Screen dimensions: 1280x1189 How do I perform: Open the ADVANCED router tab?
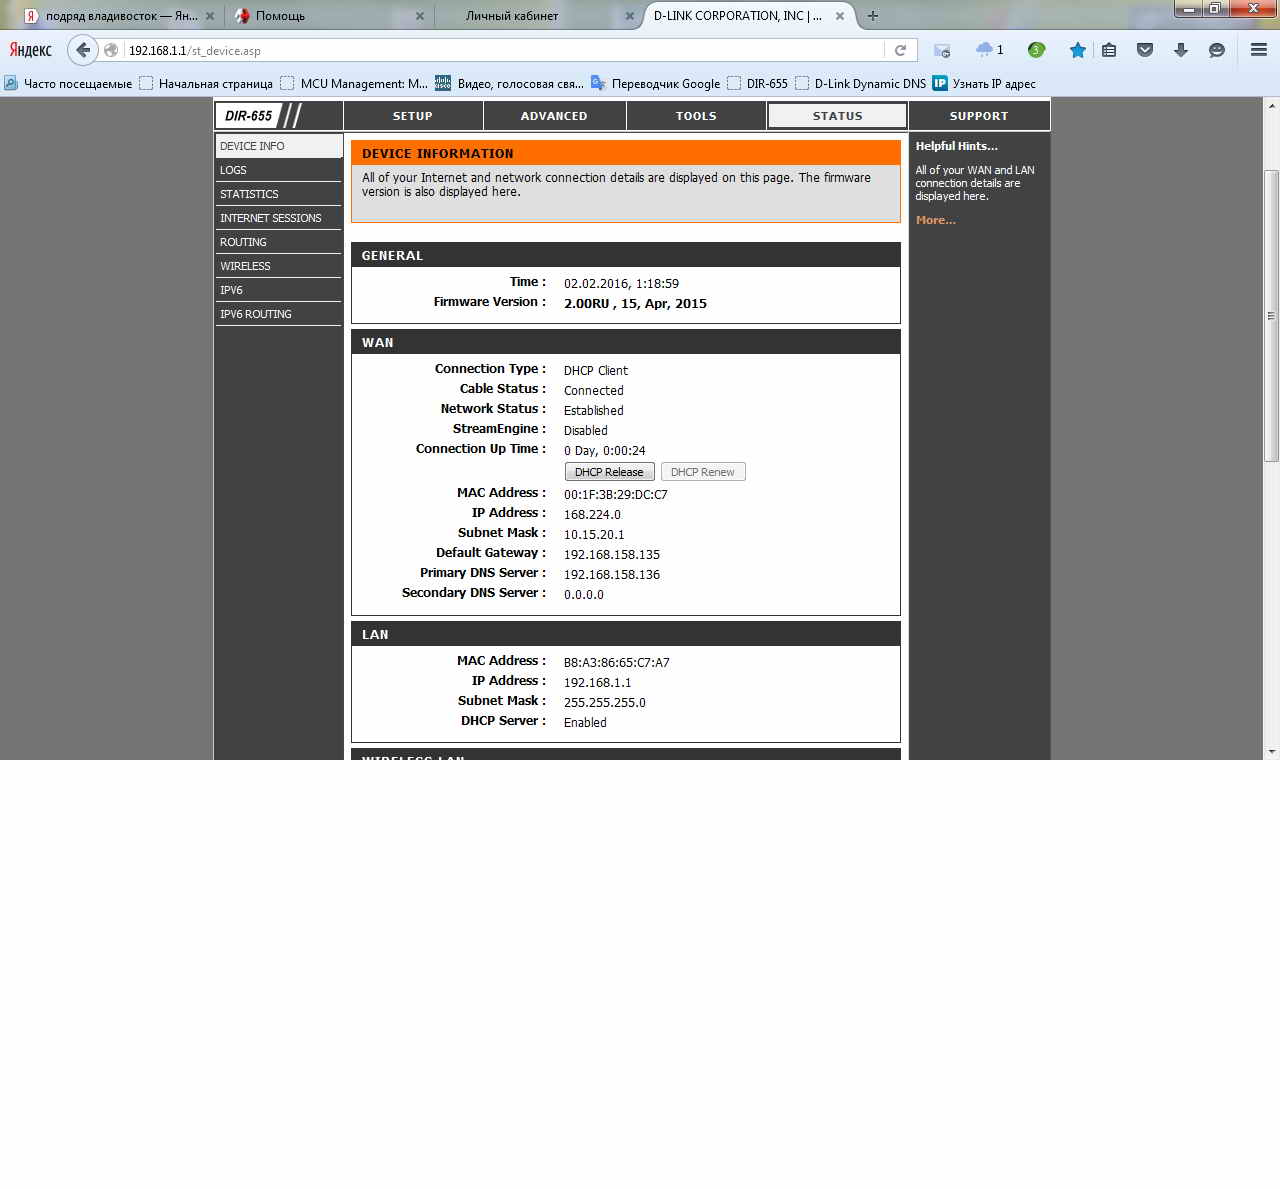554,116
